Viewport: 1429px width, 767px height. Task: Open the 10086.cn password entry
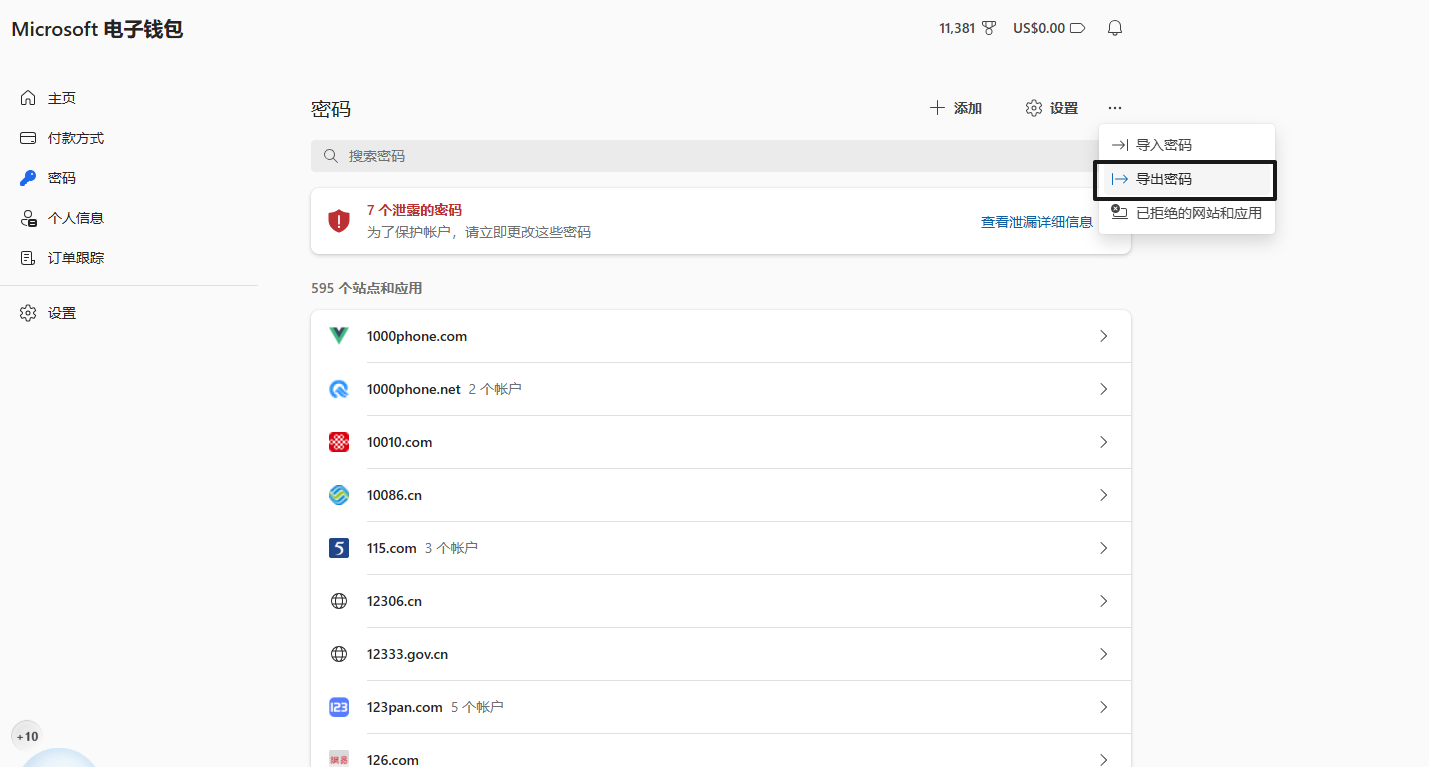(720, 495)
